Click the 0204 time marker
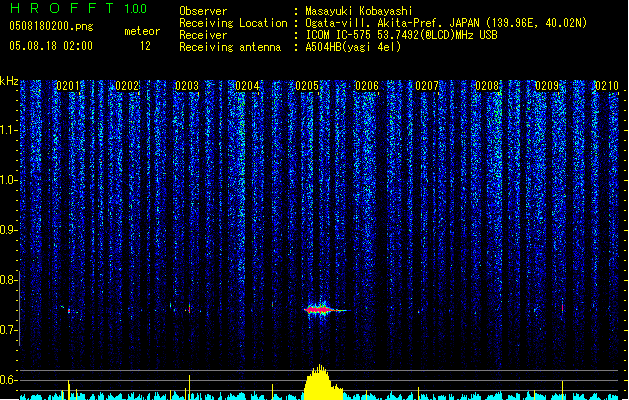 247,85
